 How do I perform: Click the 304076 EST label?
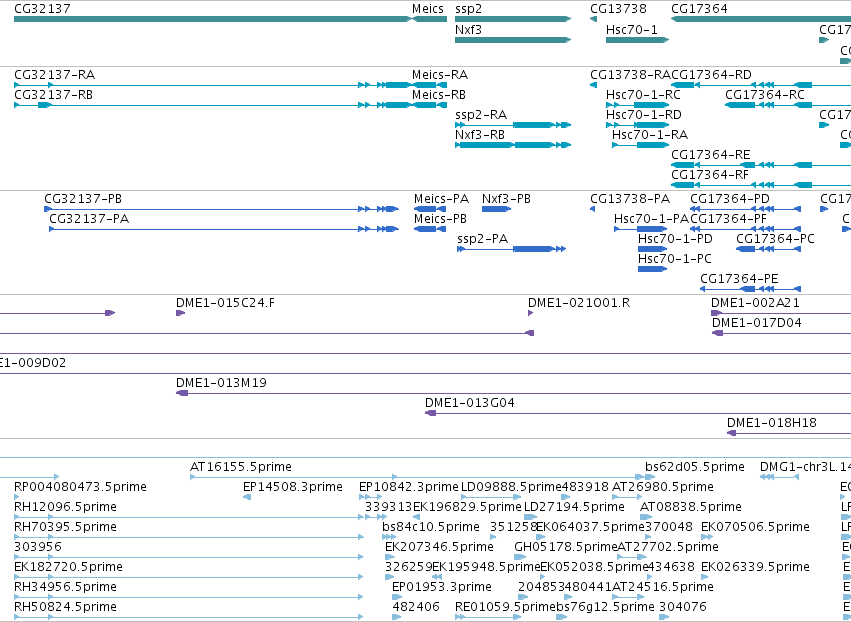(683, 607)
